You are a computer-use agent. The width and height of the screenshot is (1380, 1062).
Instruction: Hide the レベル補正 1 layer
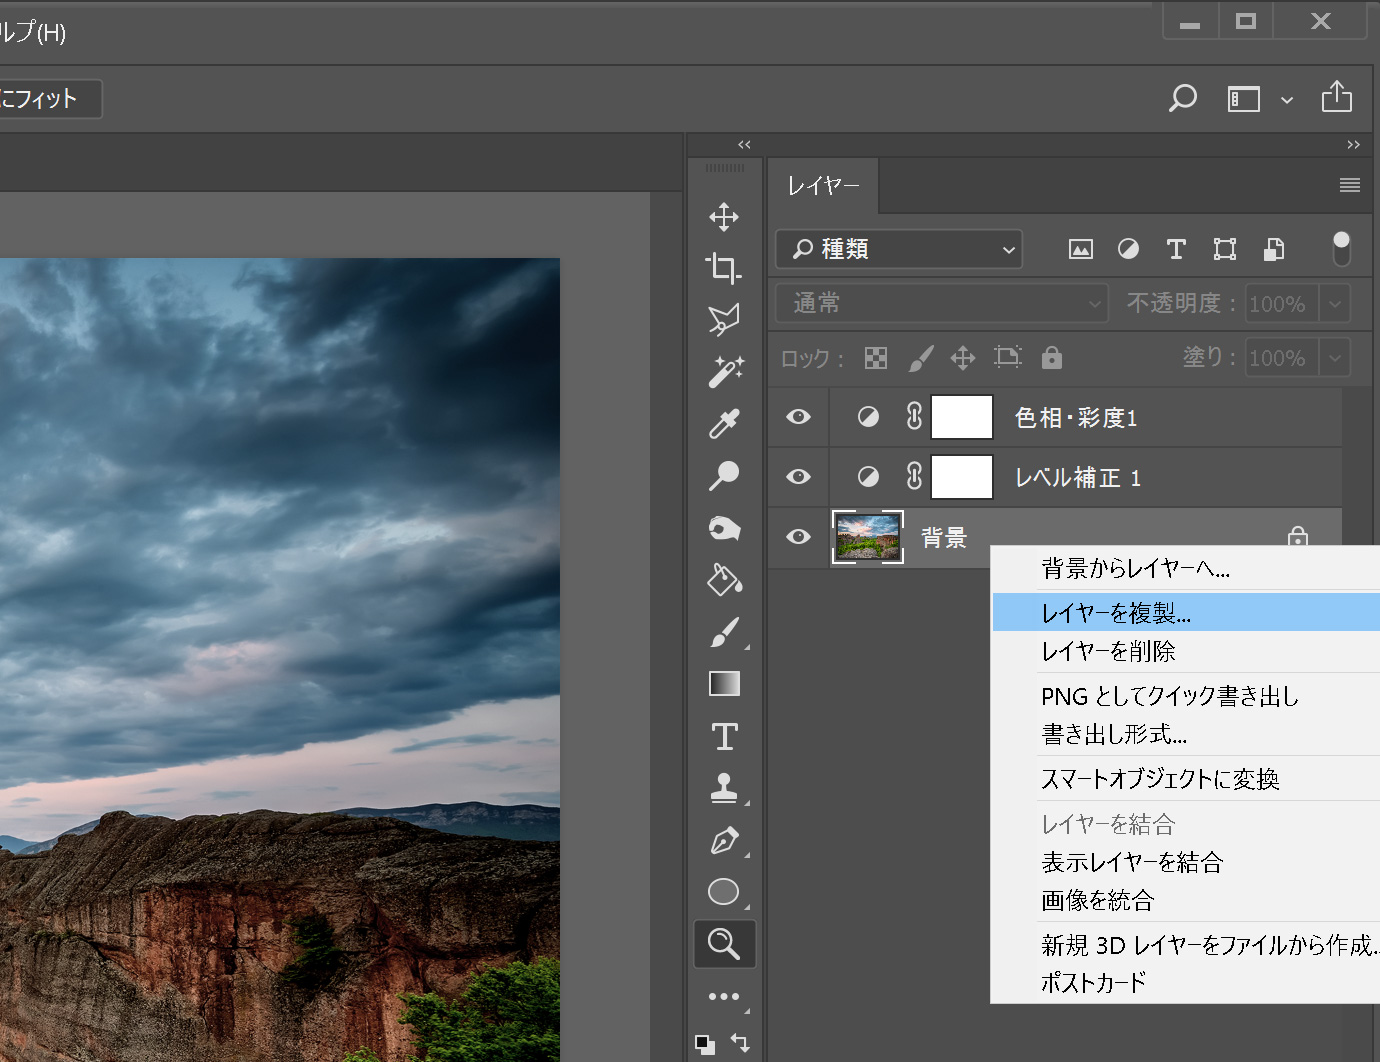click(x=798, y=477)
